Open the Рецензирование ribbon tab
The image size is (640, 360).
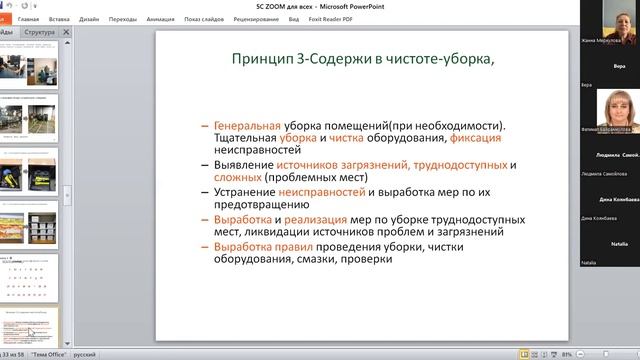(x=256, y=19)
